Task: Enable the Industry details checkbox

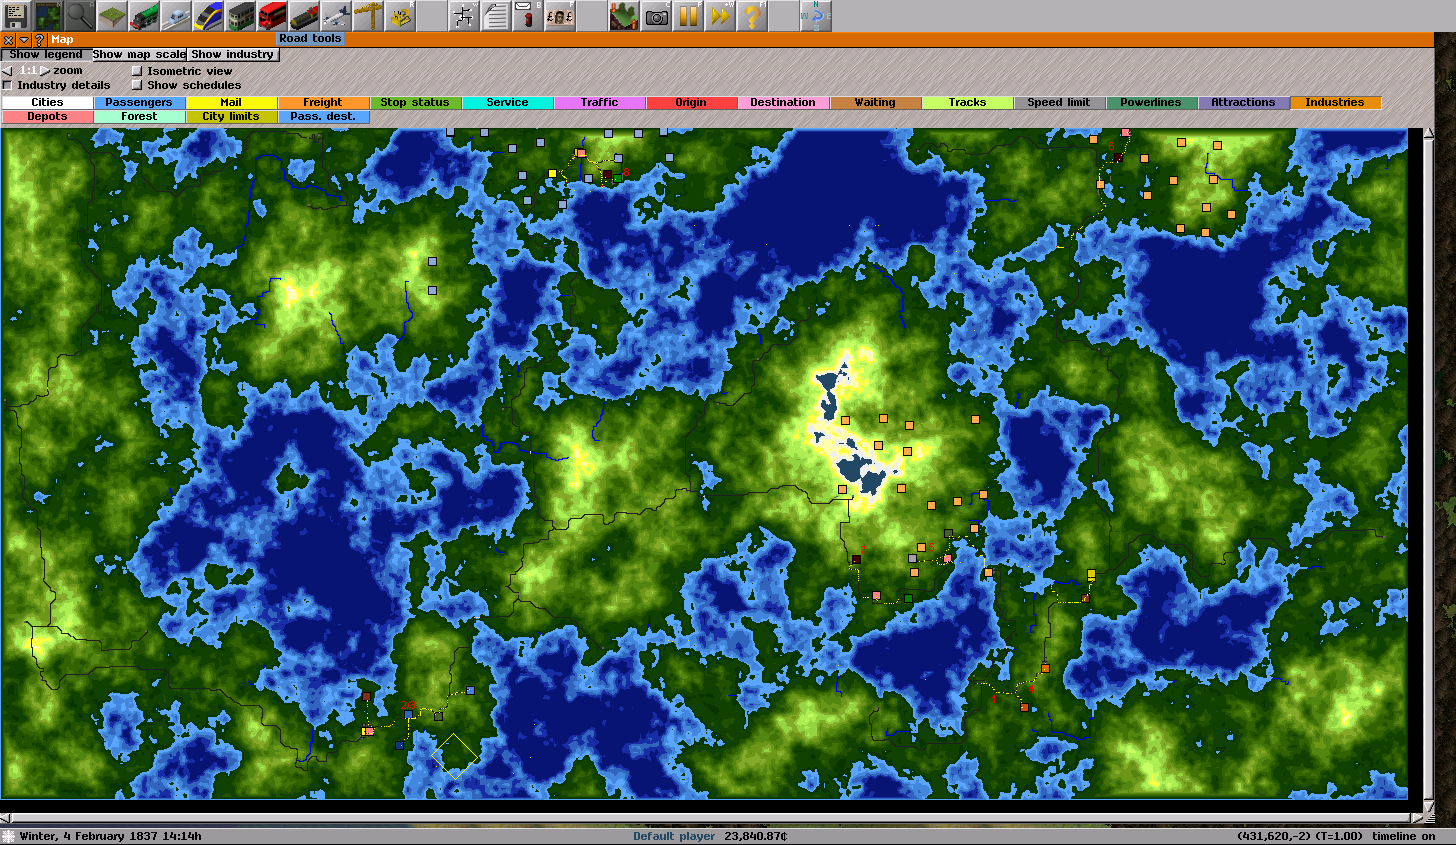Action: [7, 85]
